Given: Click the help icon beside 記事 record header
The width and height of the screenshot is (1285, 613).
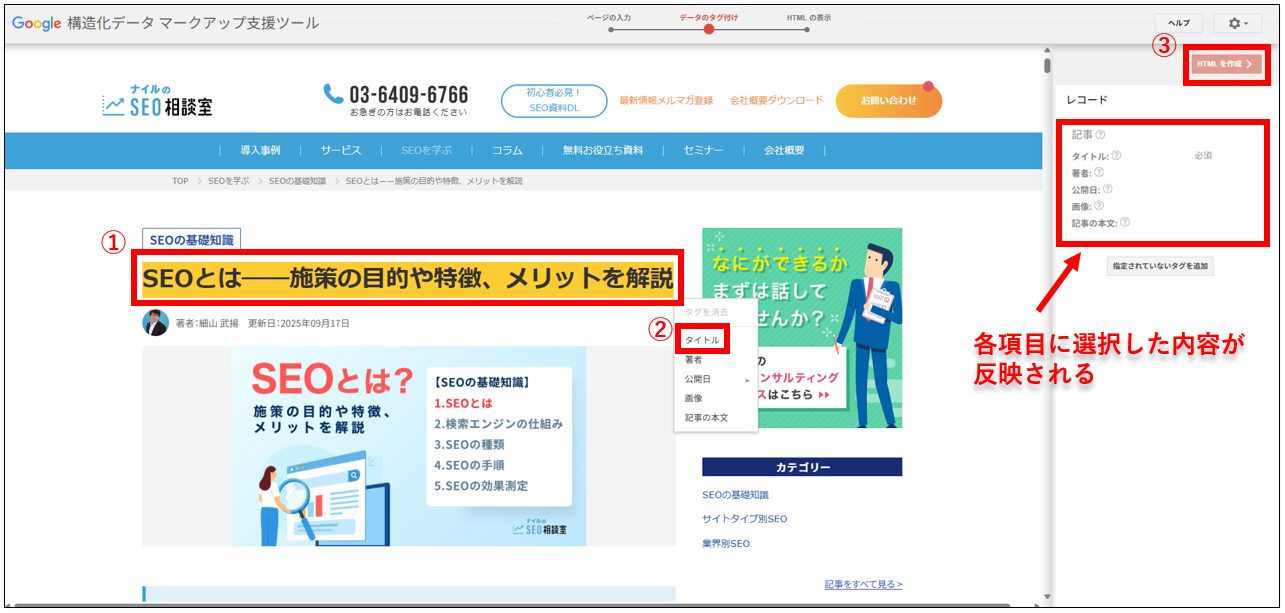Looking at the screenshot, I should pos(1100,135).
